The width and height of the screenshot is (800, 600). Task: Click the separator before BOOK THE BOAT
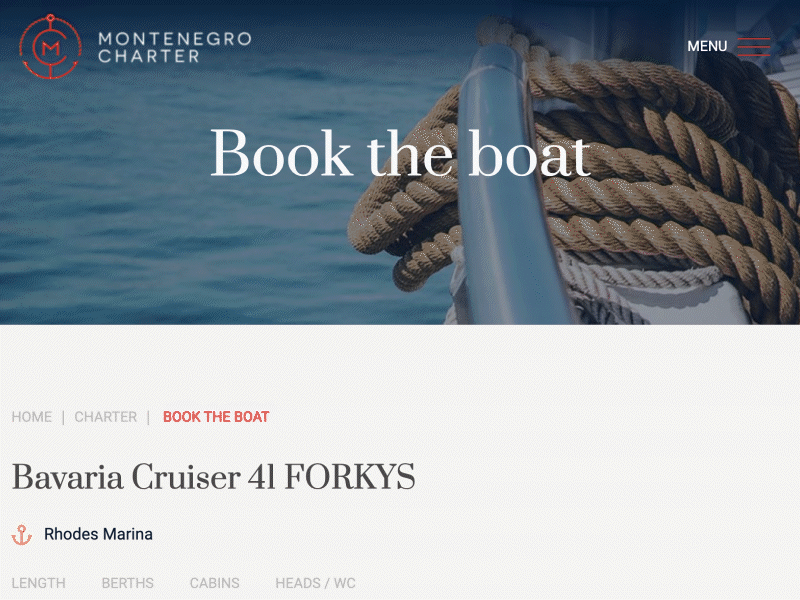[148, 417]
